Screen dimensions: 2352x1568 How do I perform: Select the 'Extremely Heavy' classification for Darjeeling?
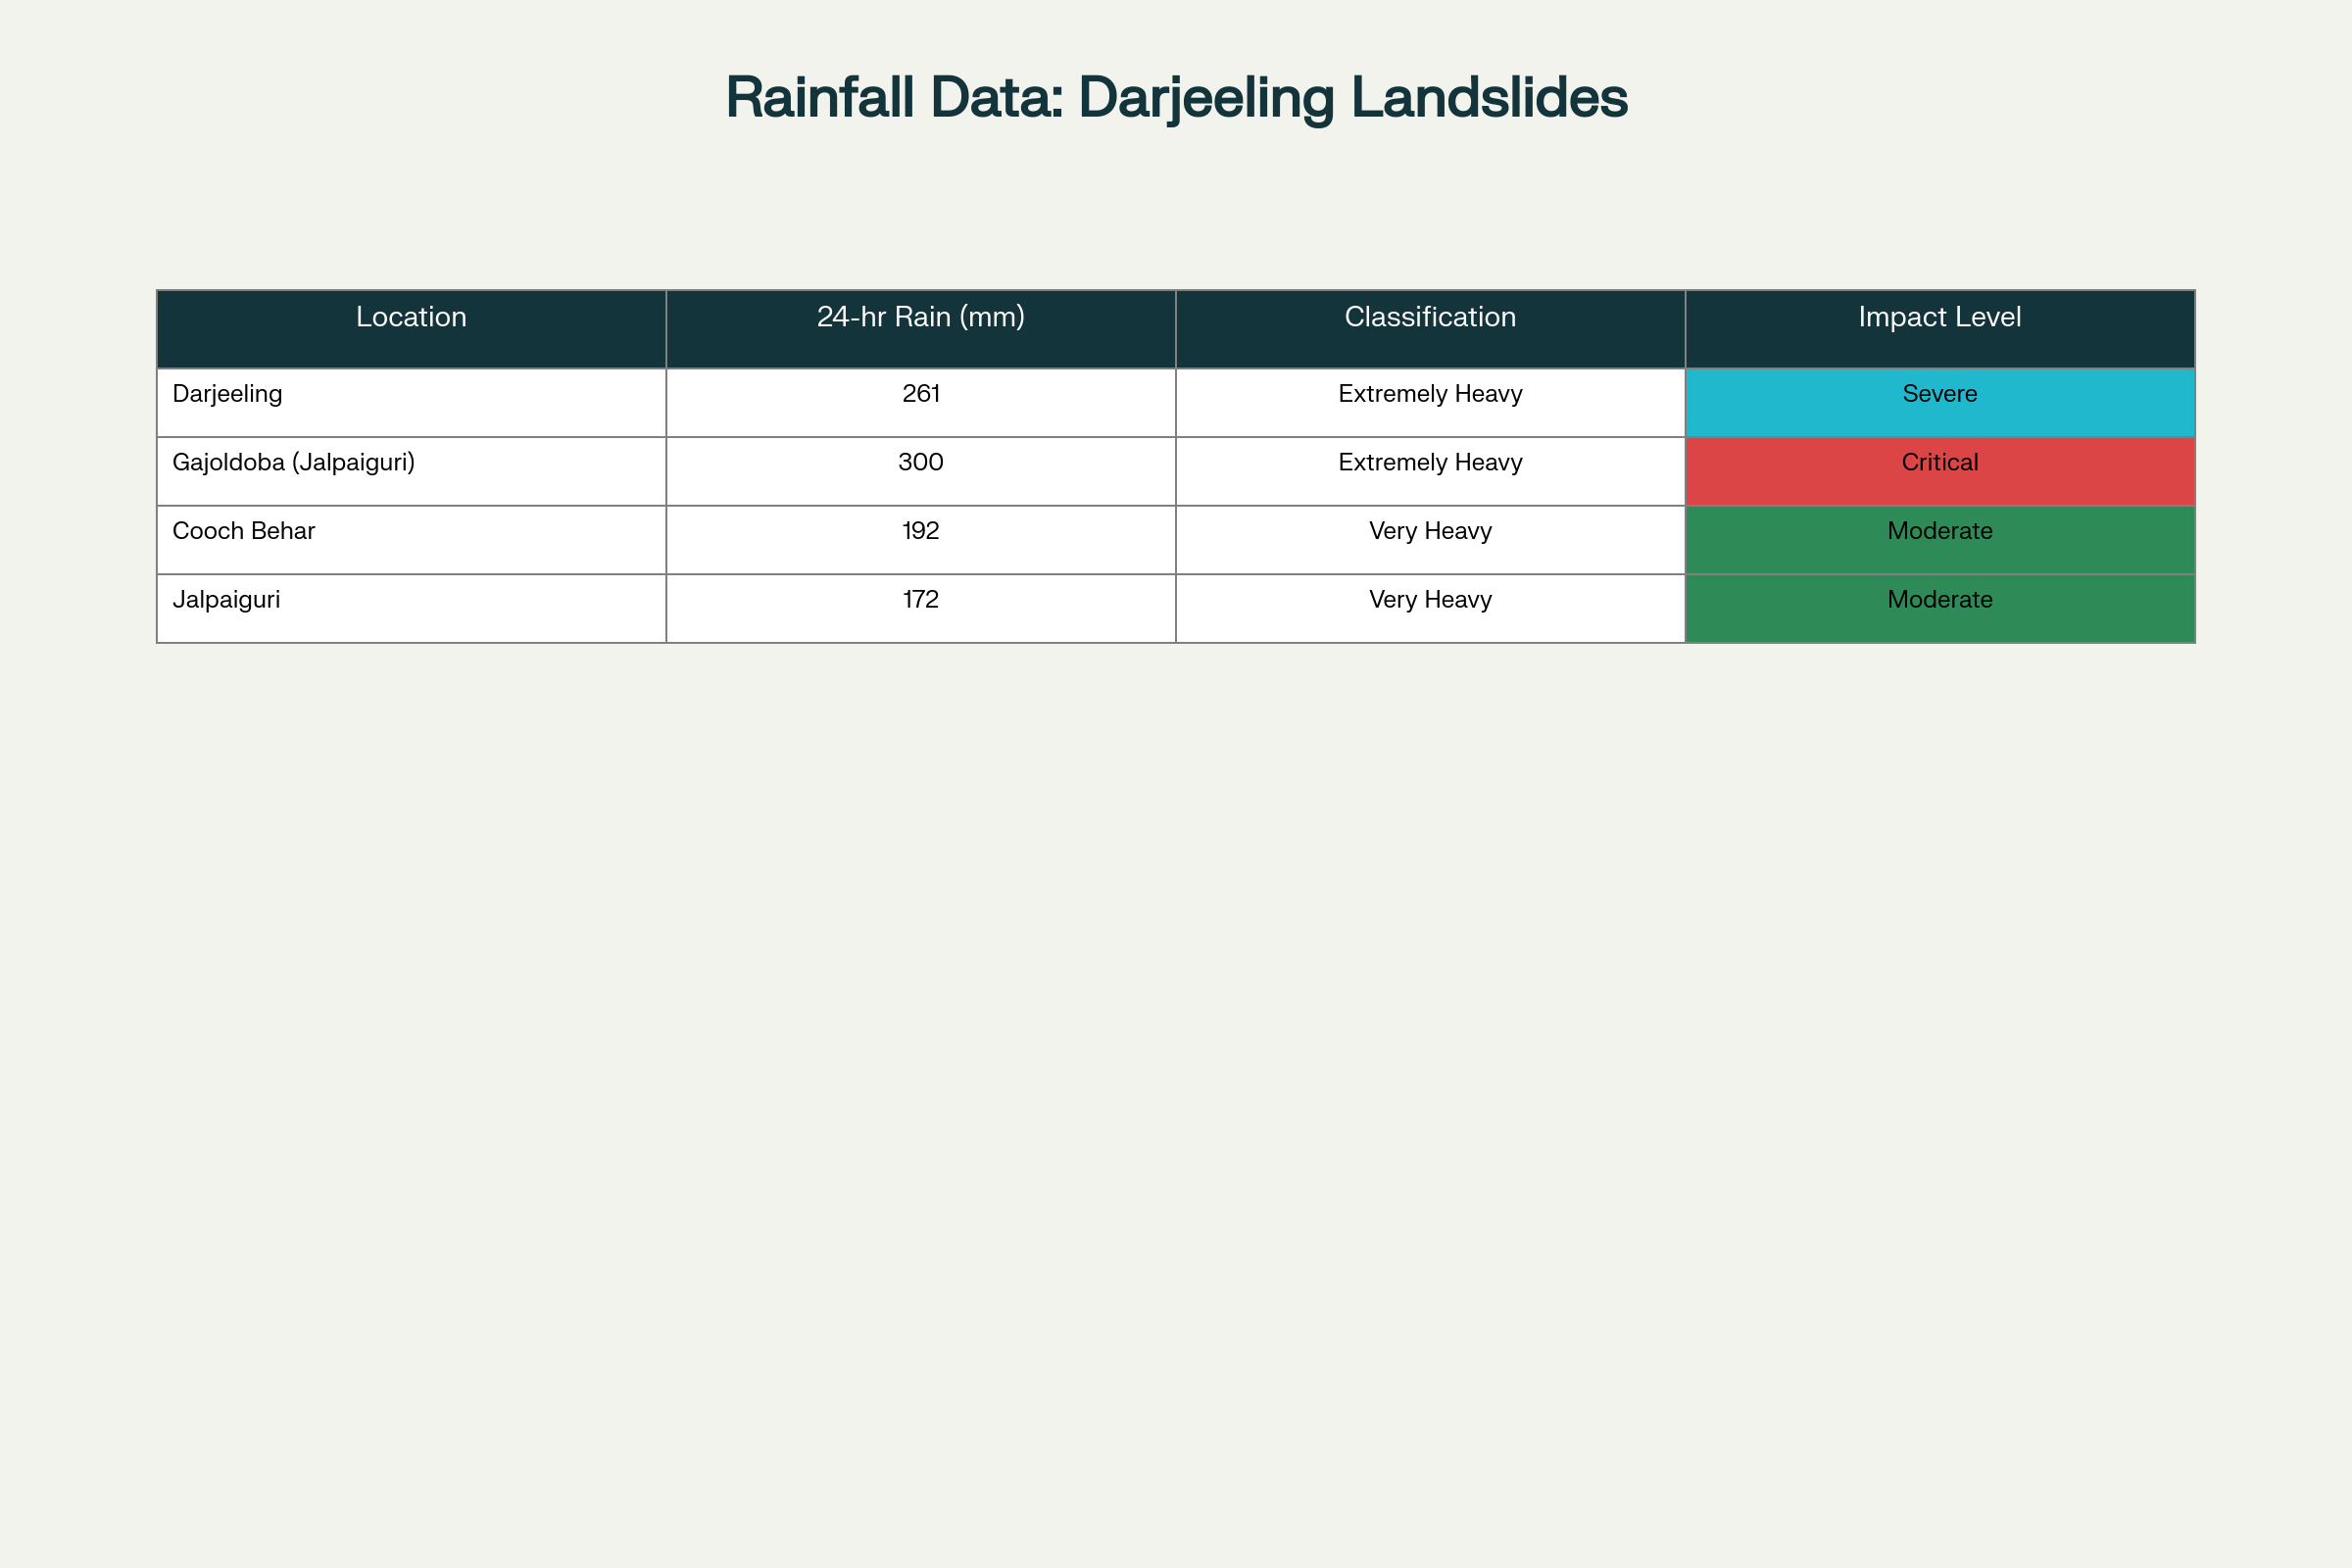[1430, 394]
